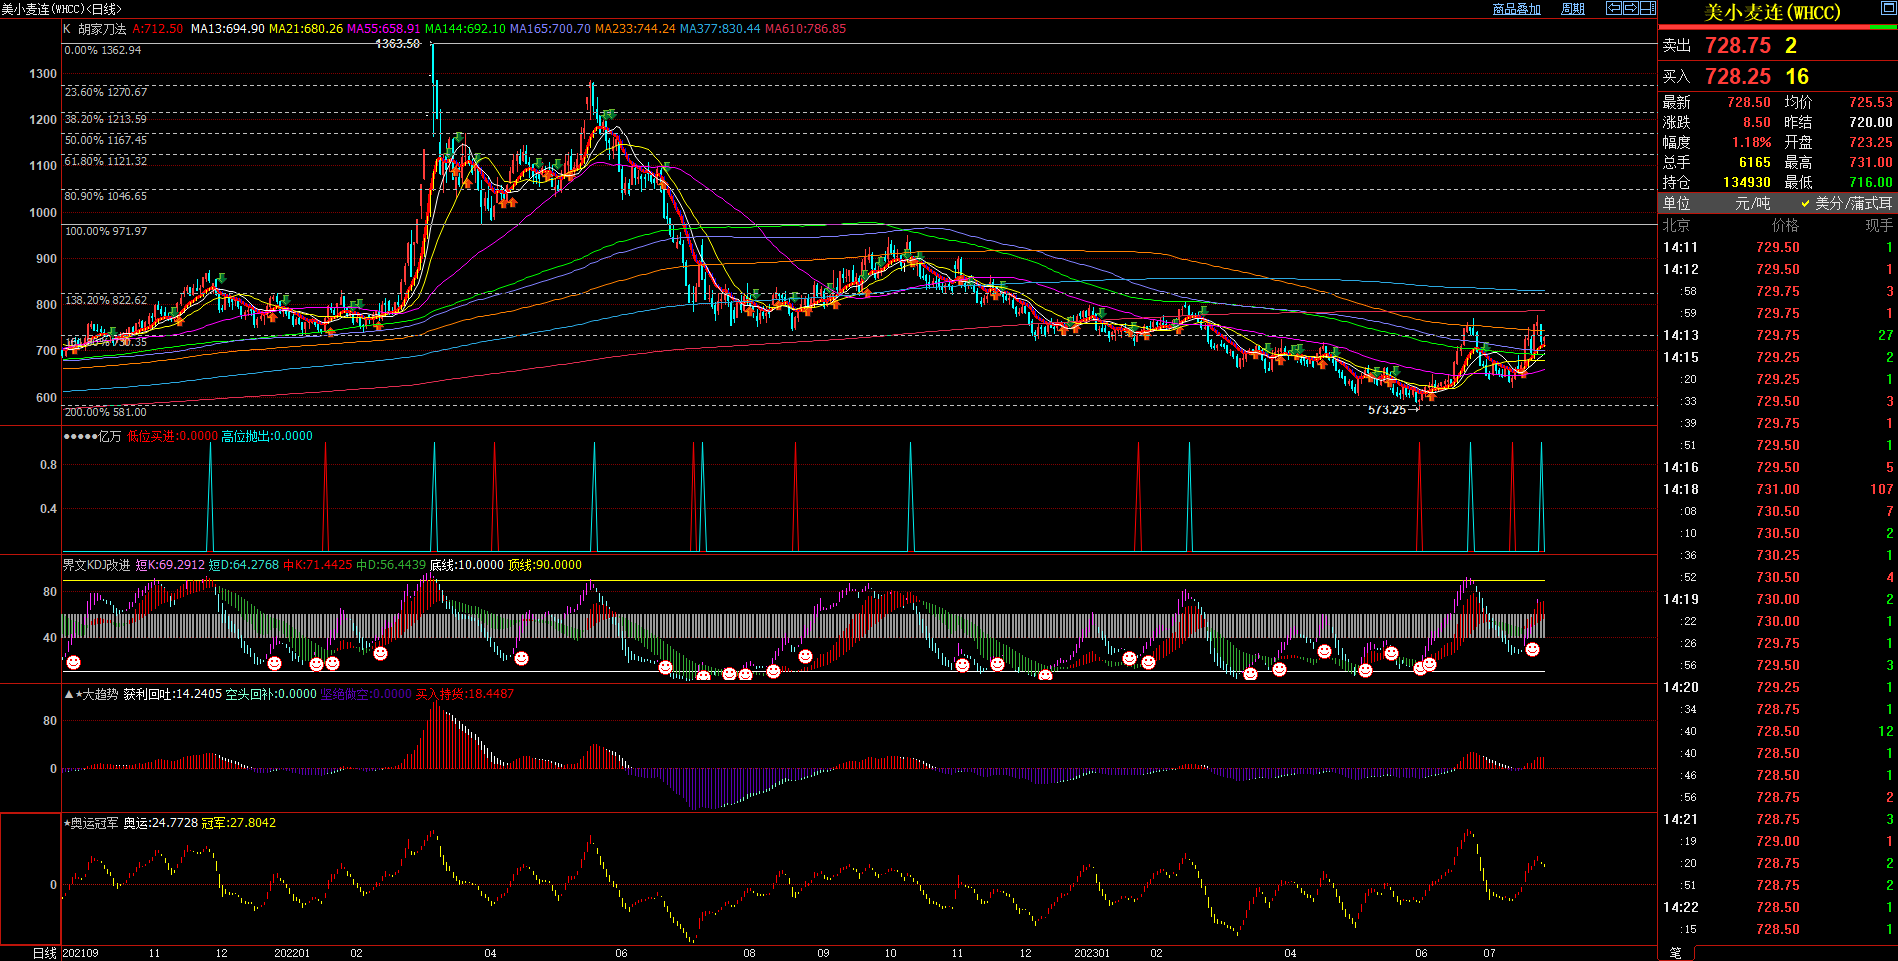
Task: Click the 卖出 sell price 728.75
Action: (x=1737, y=46)
